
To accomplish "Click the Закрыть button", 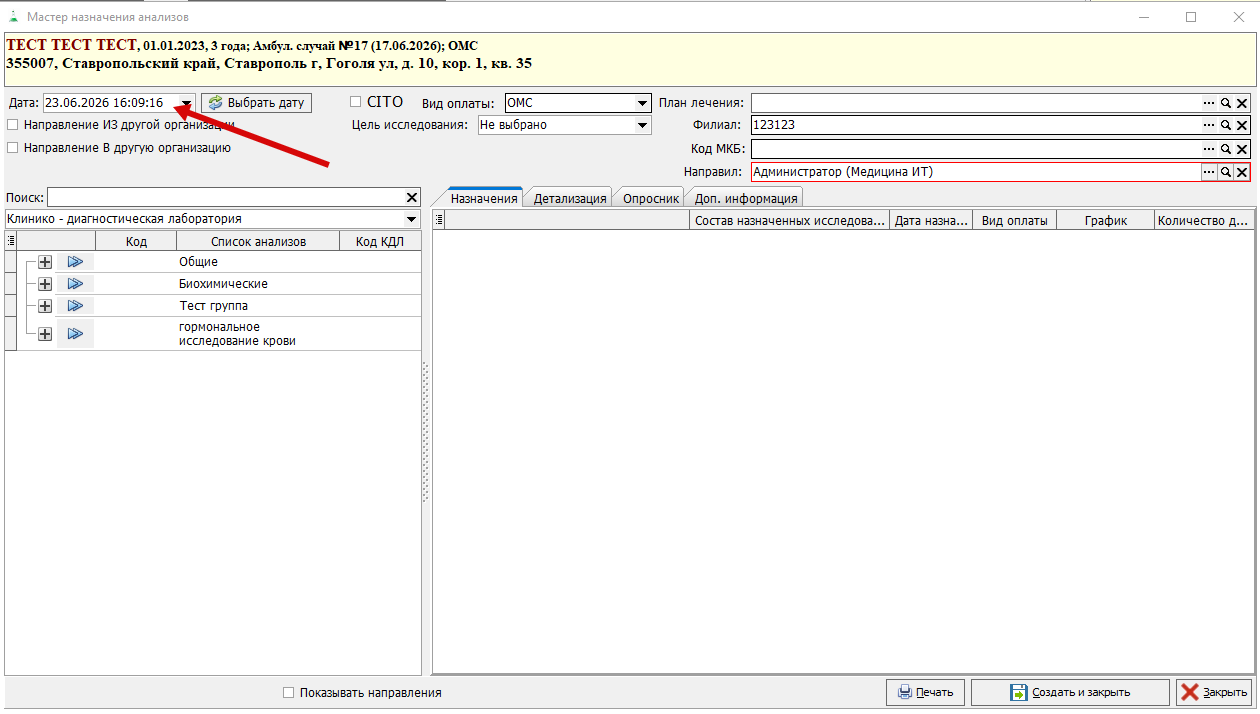I will 1214,692.
